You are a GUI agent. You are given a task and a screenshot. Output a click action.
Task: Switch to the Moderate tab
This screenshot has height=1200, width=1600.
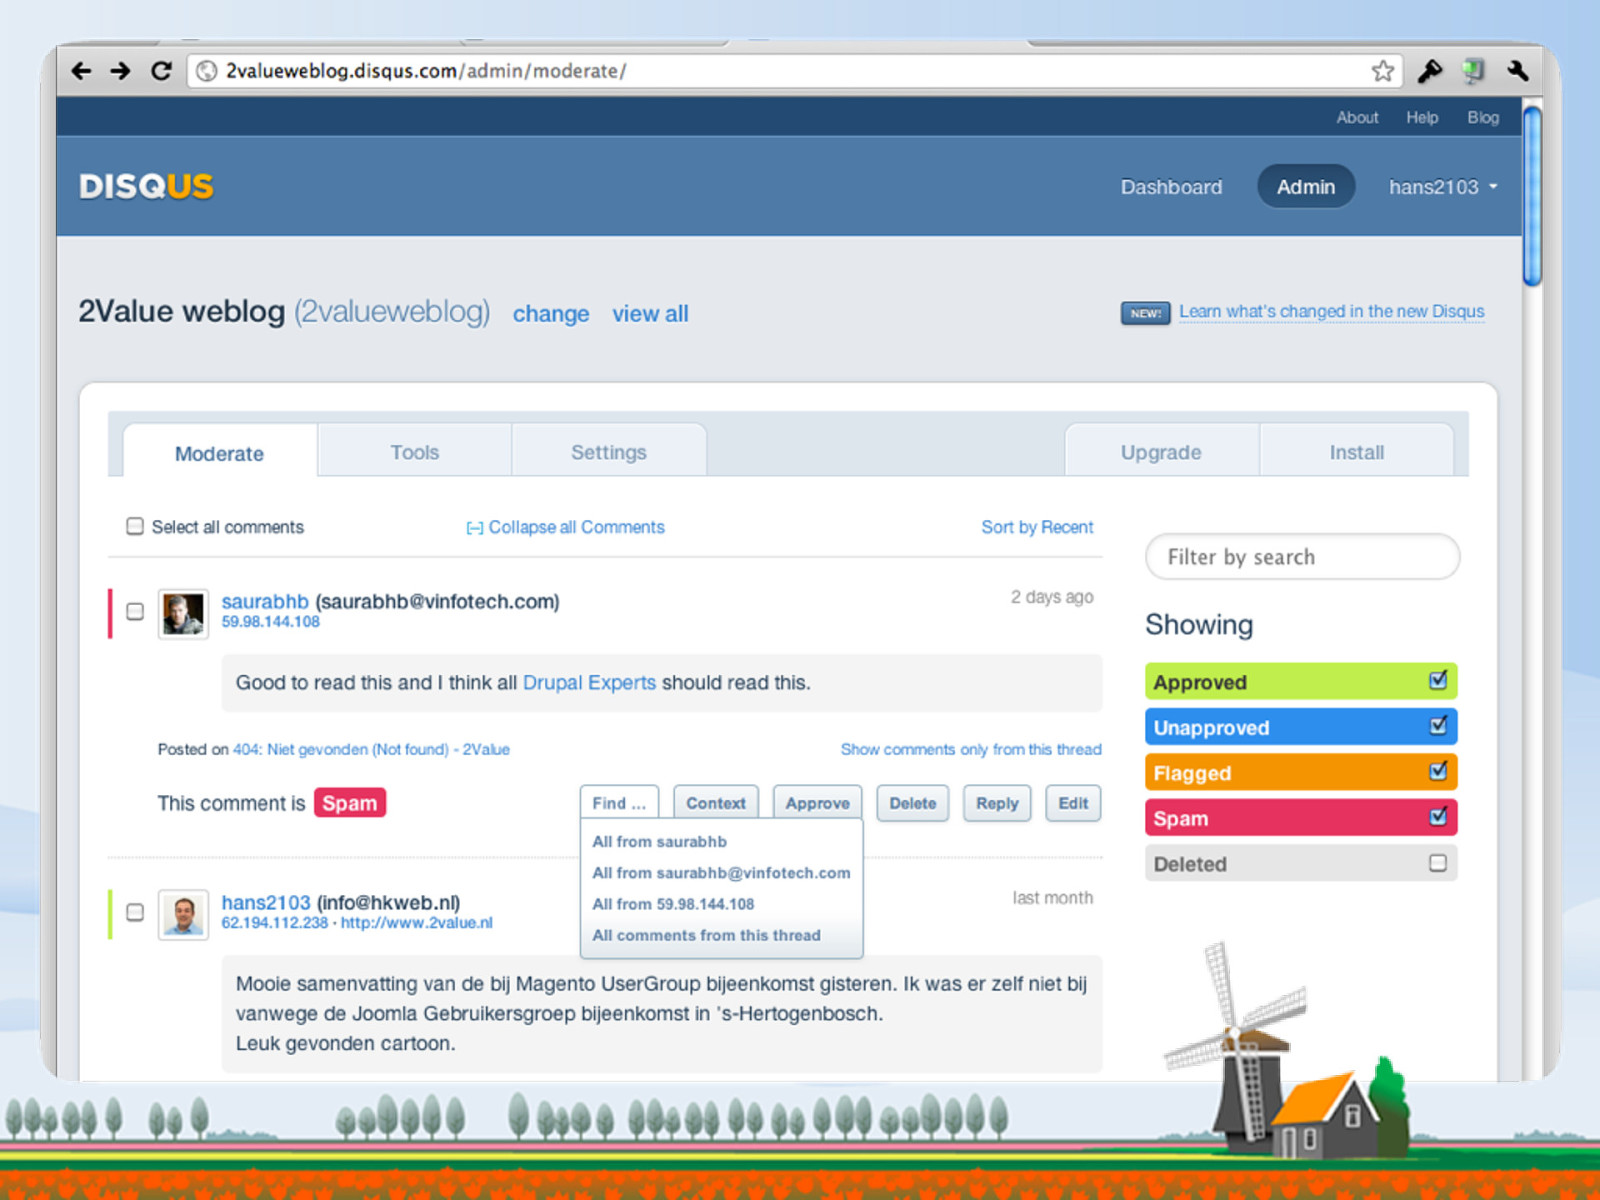coord(220,453)
